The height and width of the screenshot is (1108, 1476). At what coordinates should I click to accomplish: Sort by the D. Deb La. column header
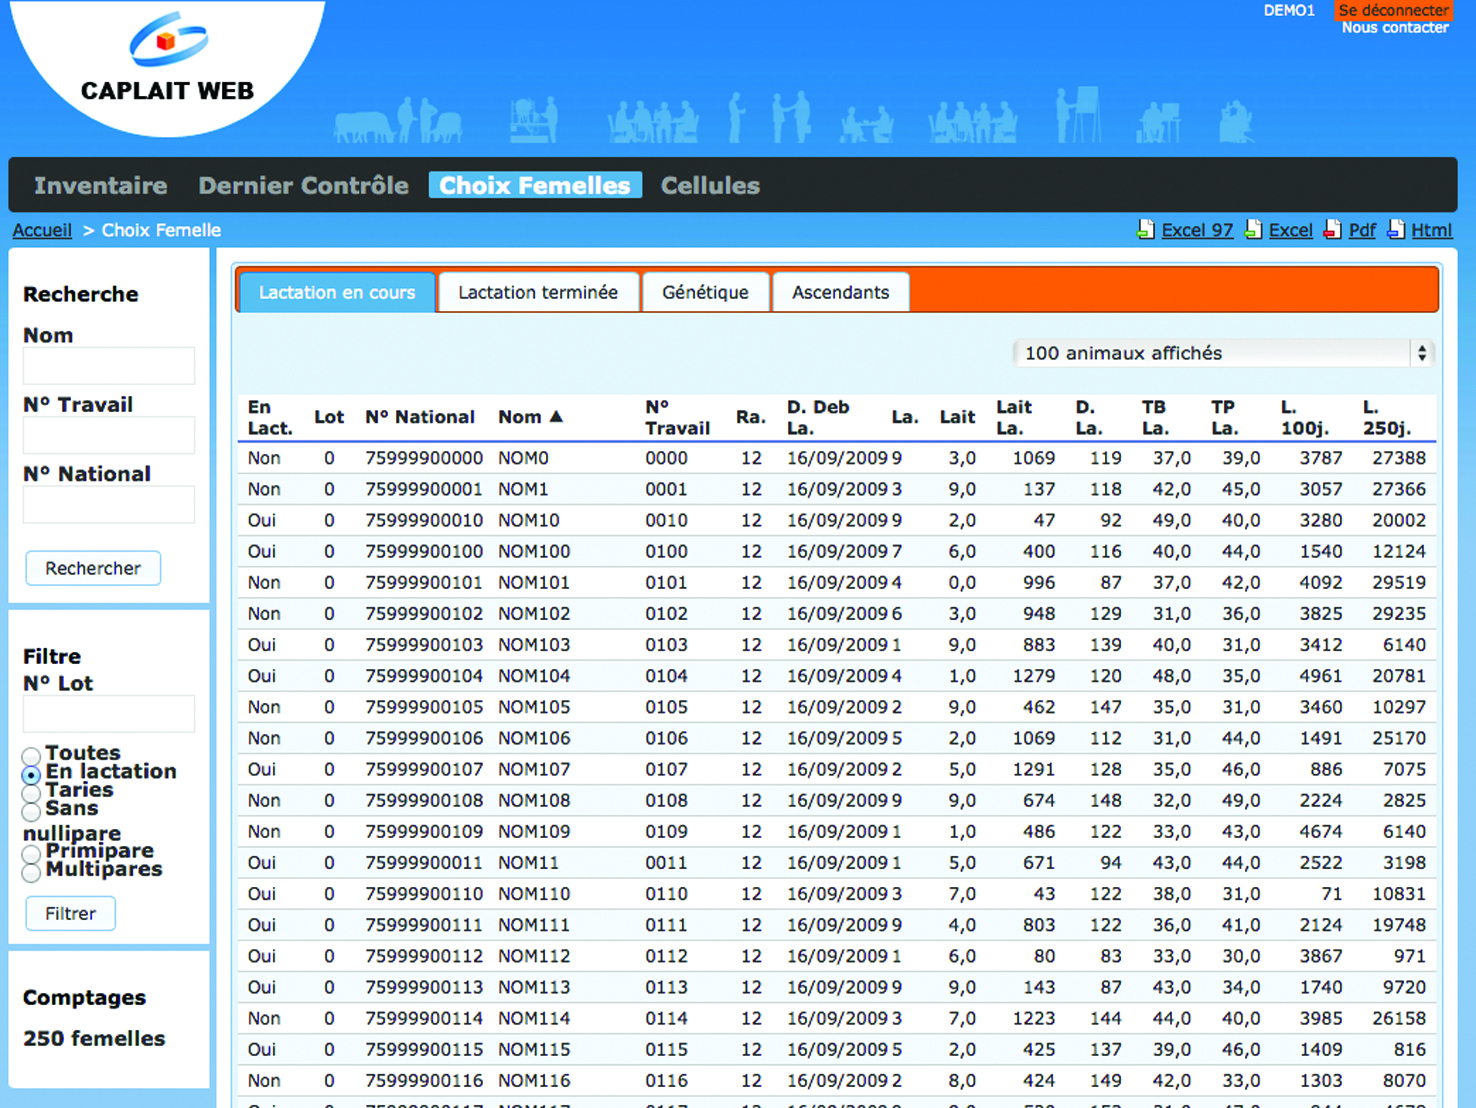(x=818, y=417)
